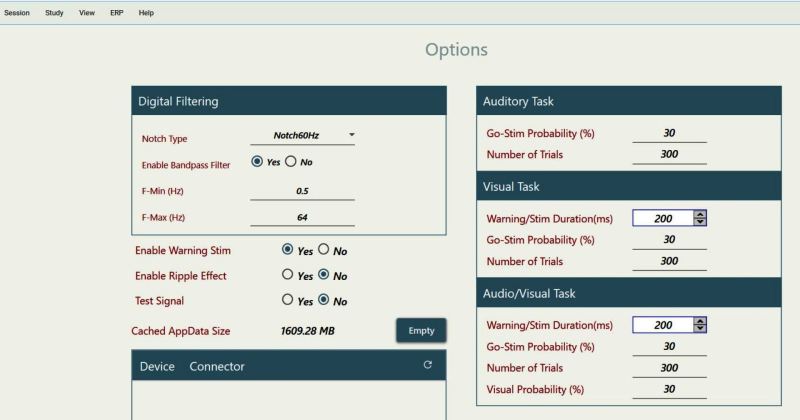Click the F-Min (Hz) input field
Image resolution: width=800 pixels, height=420 pixels.
(302, 190)
